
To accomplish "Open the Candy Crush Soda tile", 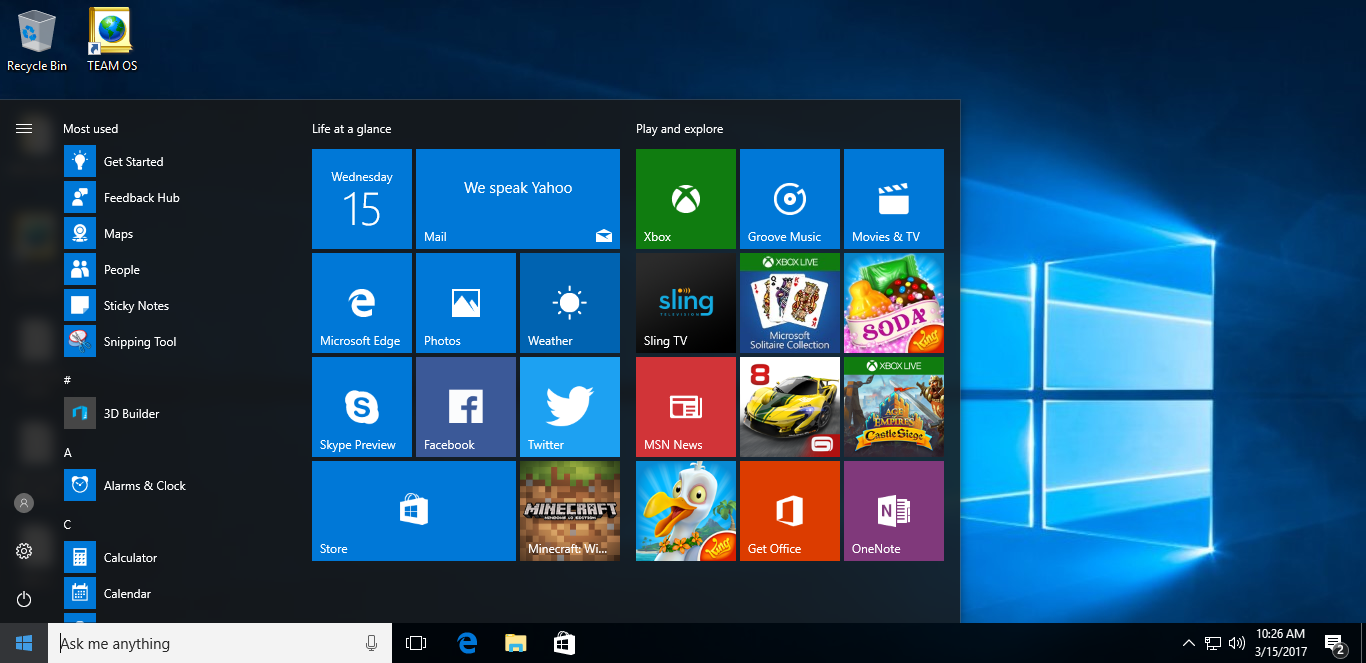I will (894, 303).
